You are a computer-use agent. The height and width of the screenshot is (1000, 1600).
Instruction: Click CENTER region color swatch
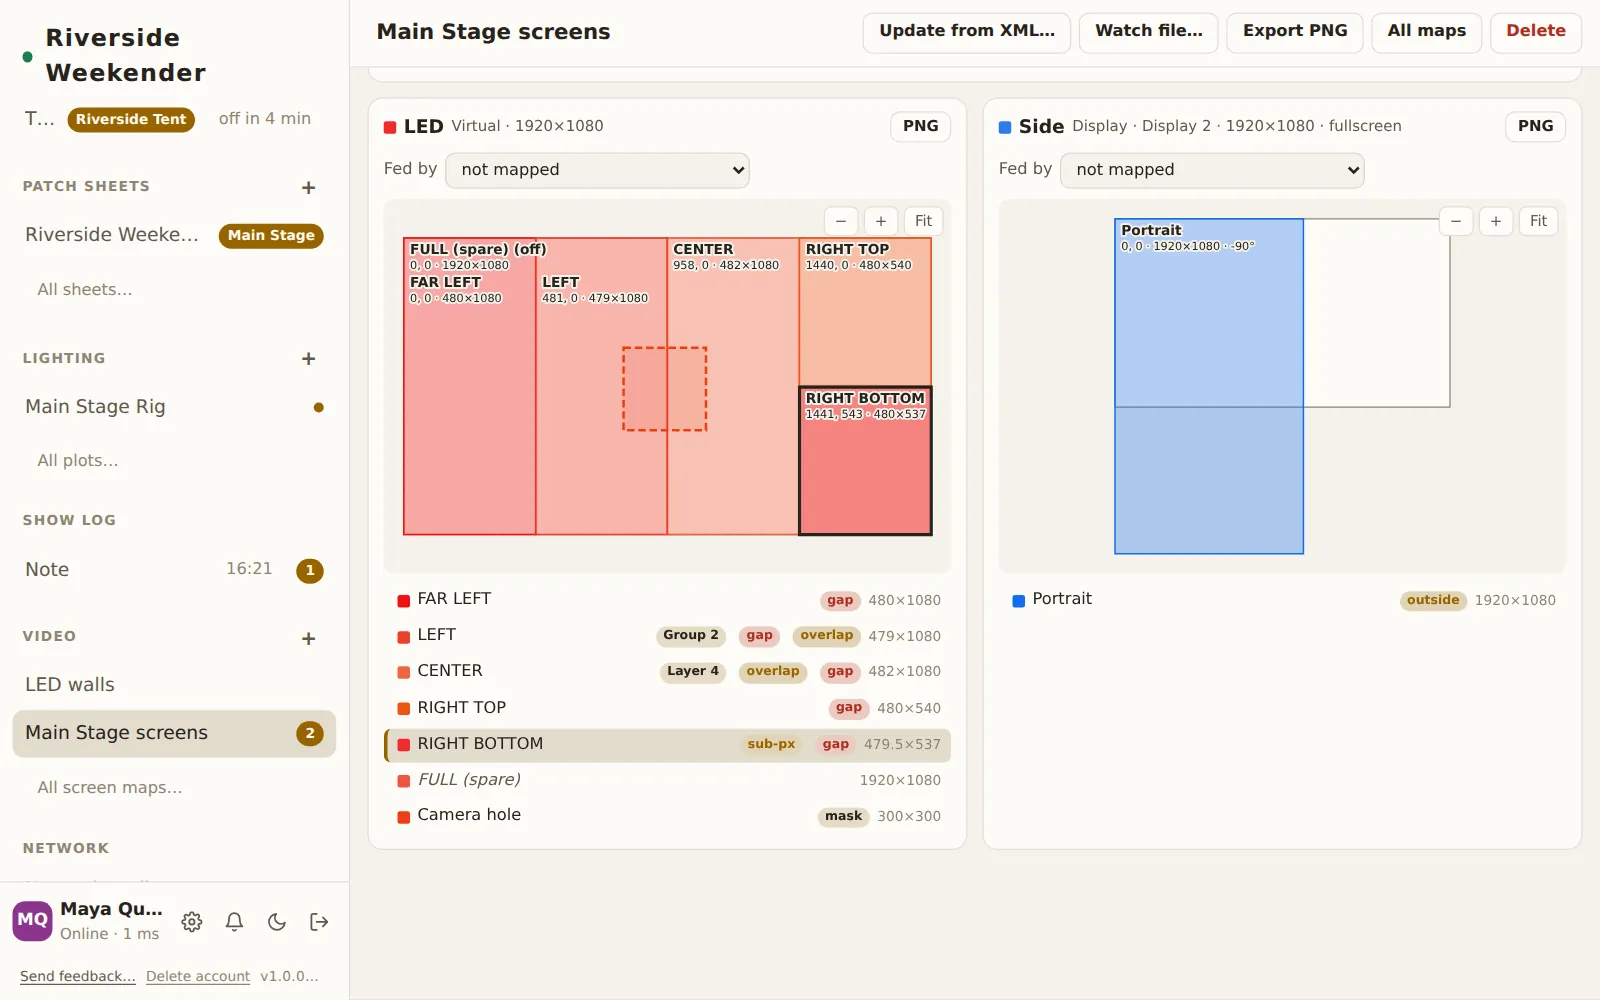click(x=404, y=672)
